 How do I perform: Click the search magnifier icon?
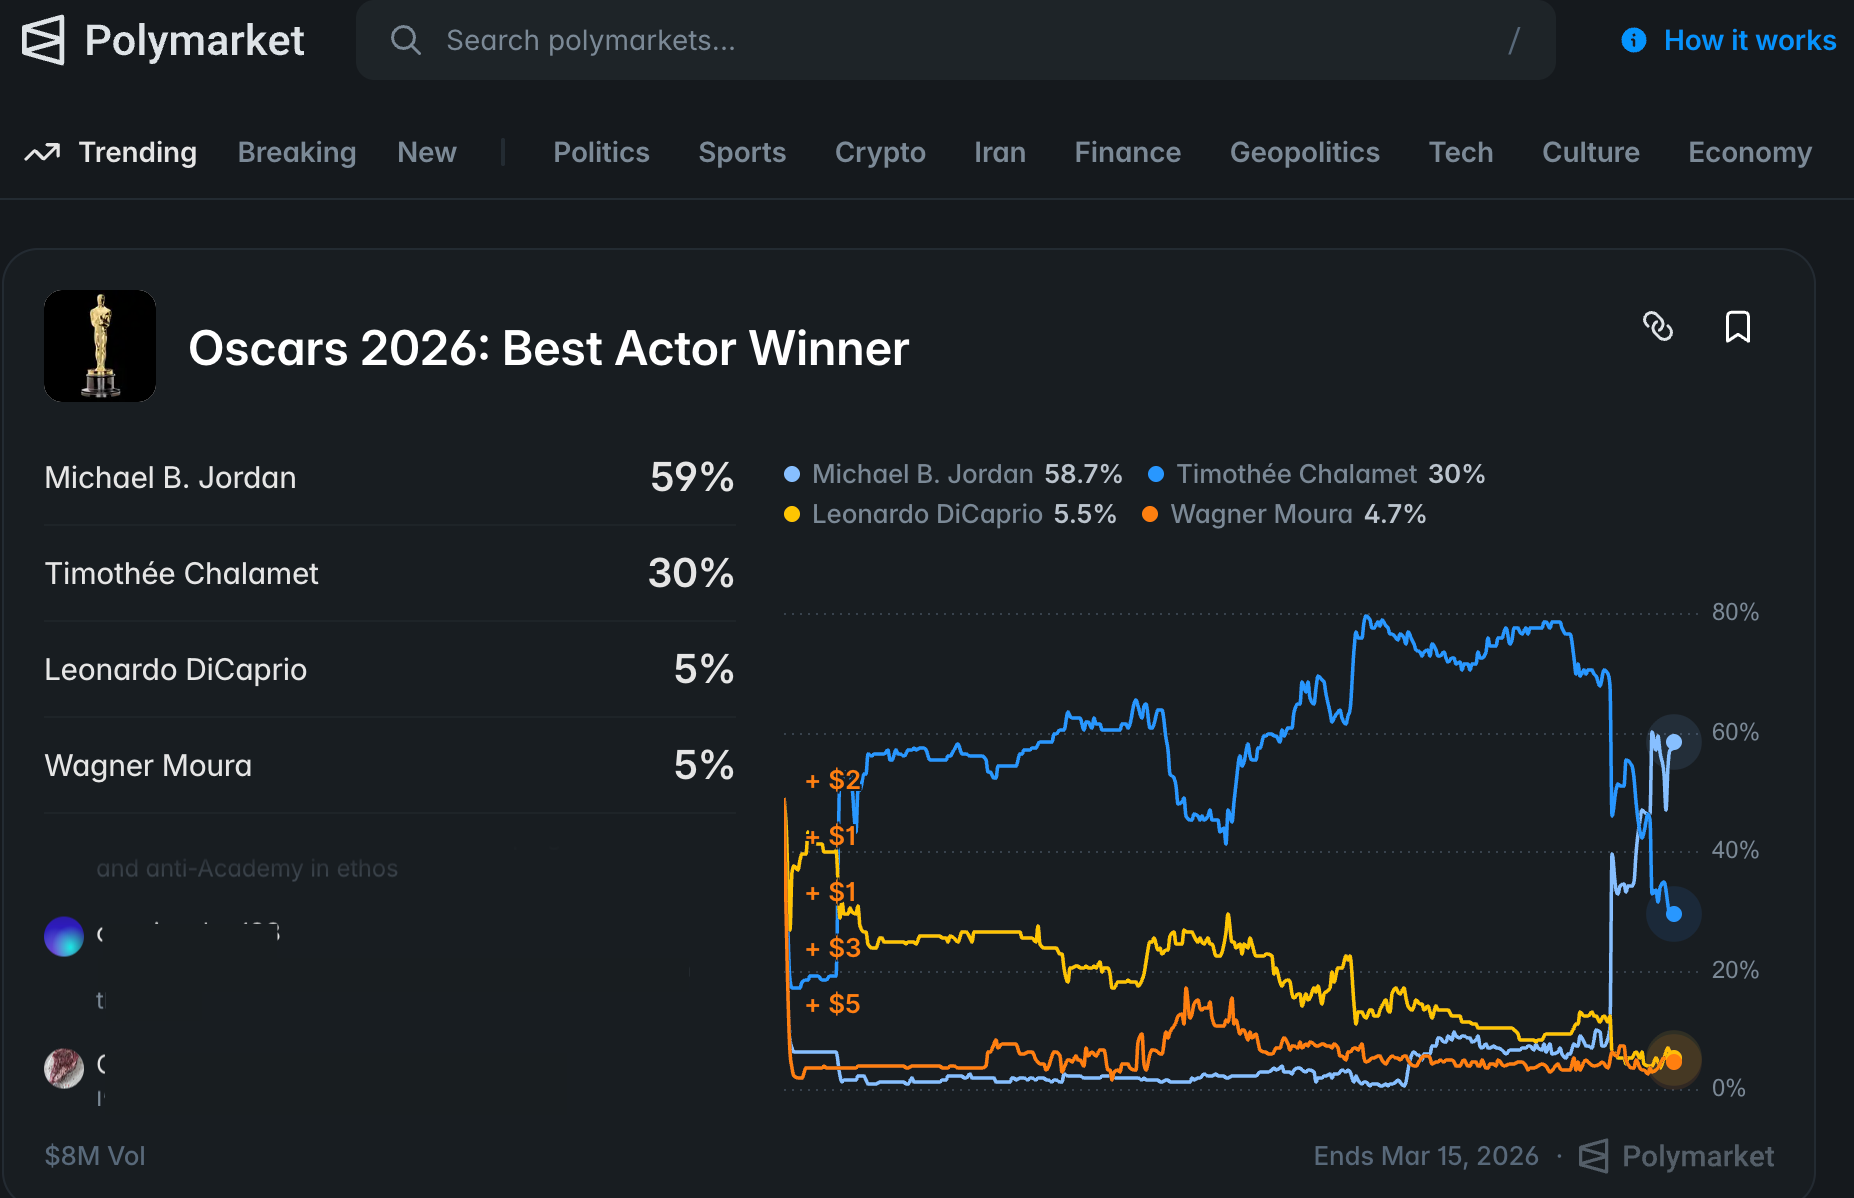click(405, 40)
